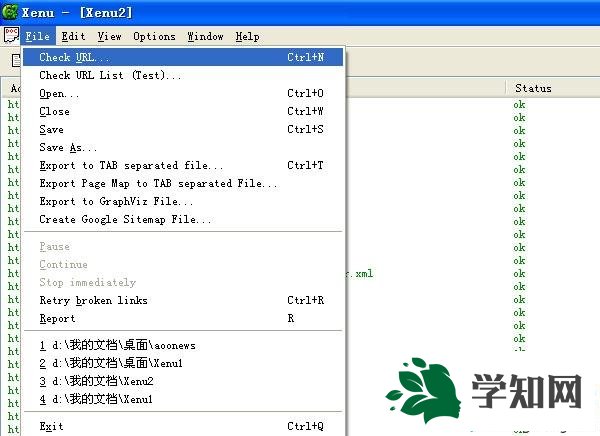Choose Open... menu entry
Viewport: 600px width, 436px height.
183,93
